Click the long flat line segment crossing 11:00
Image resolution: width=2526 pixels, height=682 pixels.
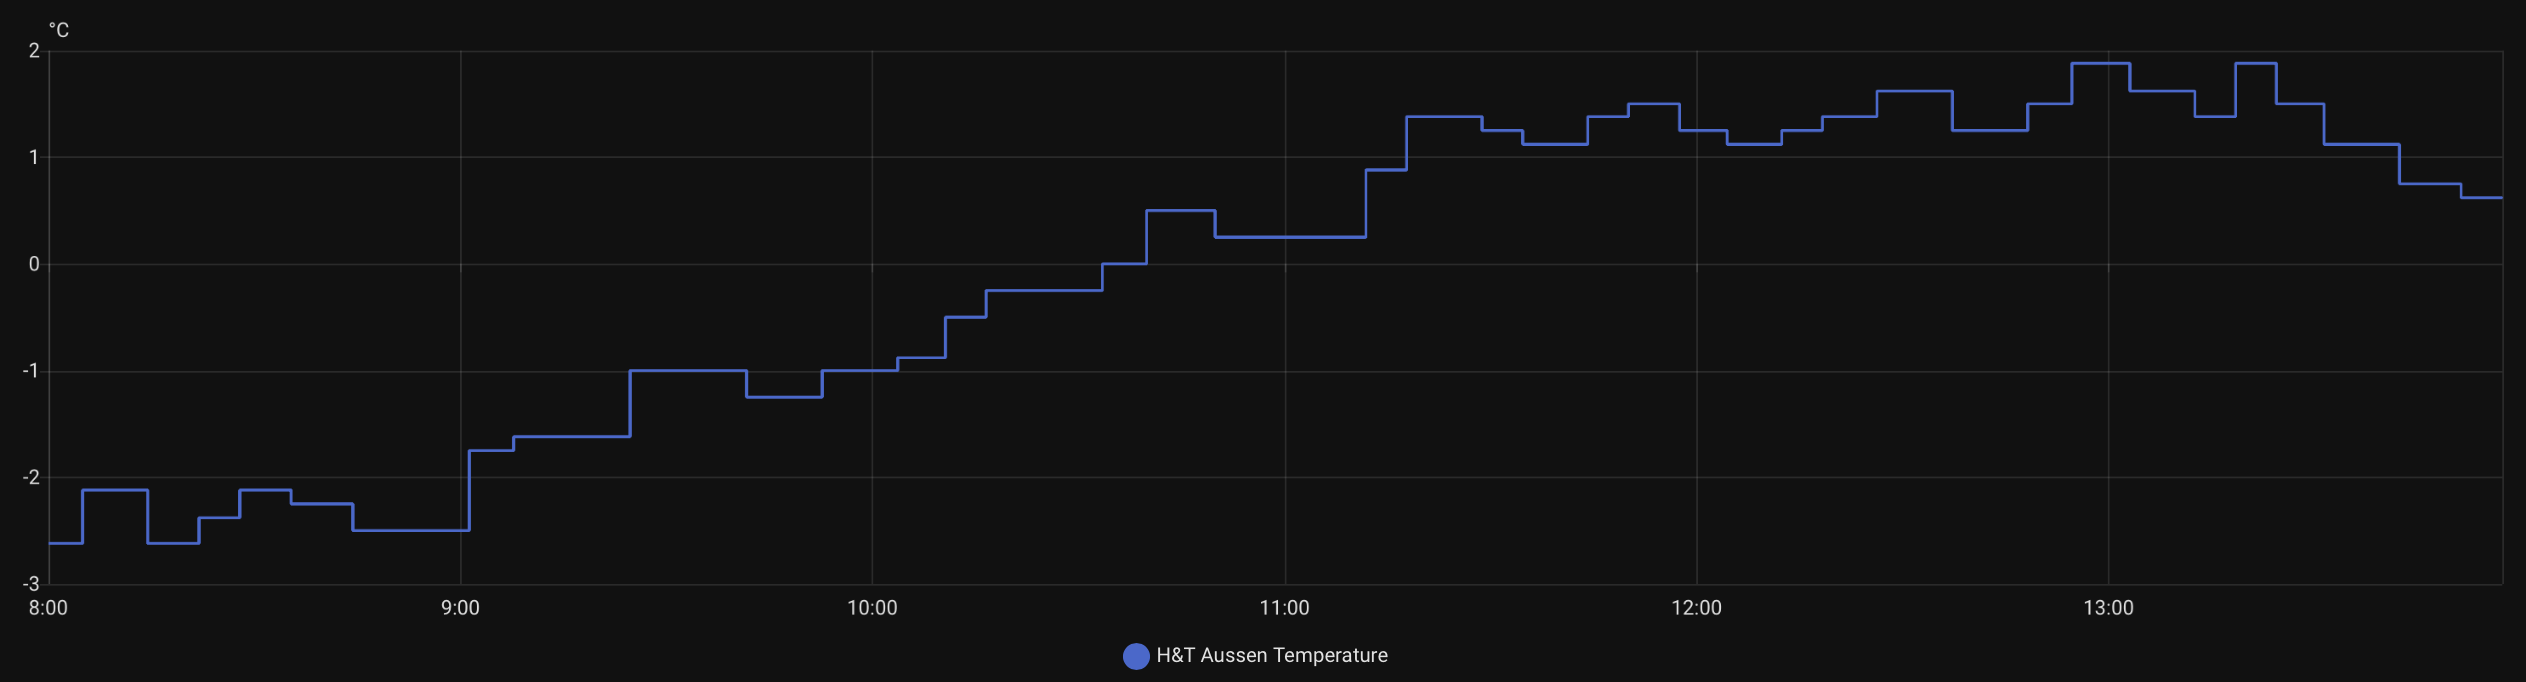1290,237
